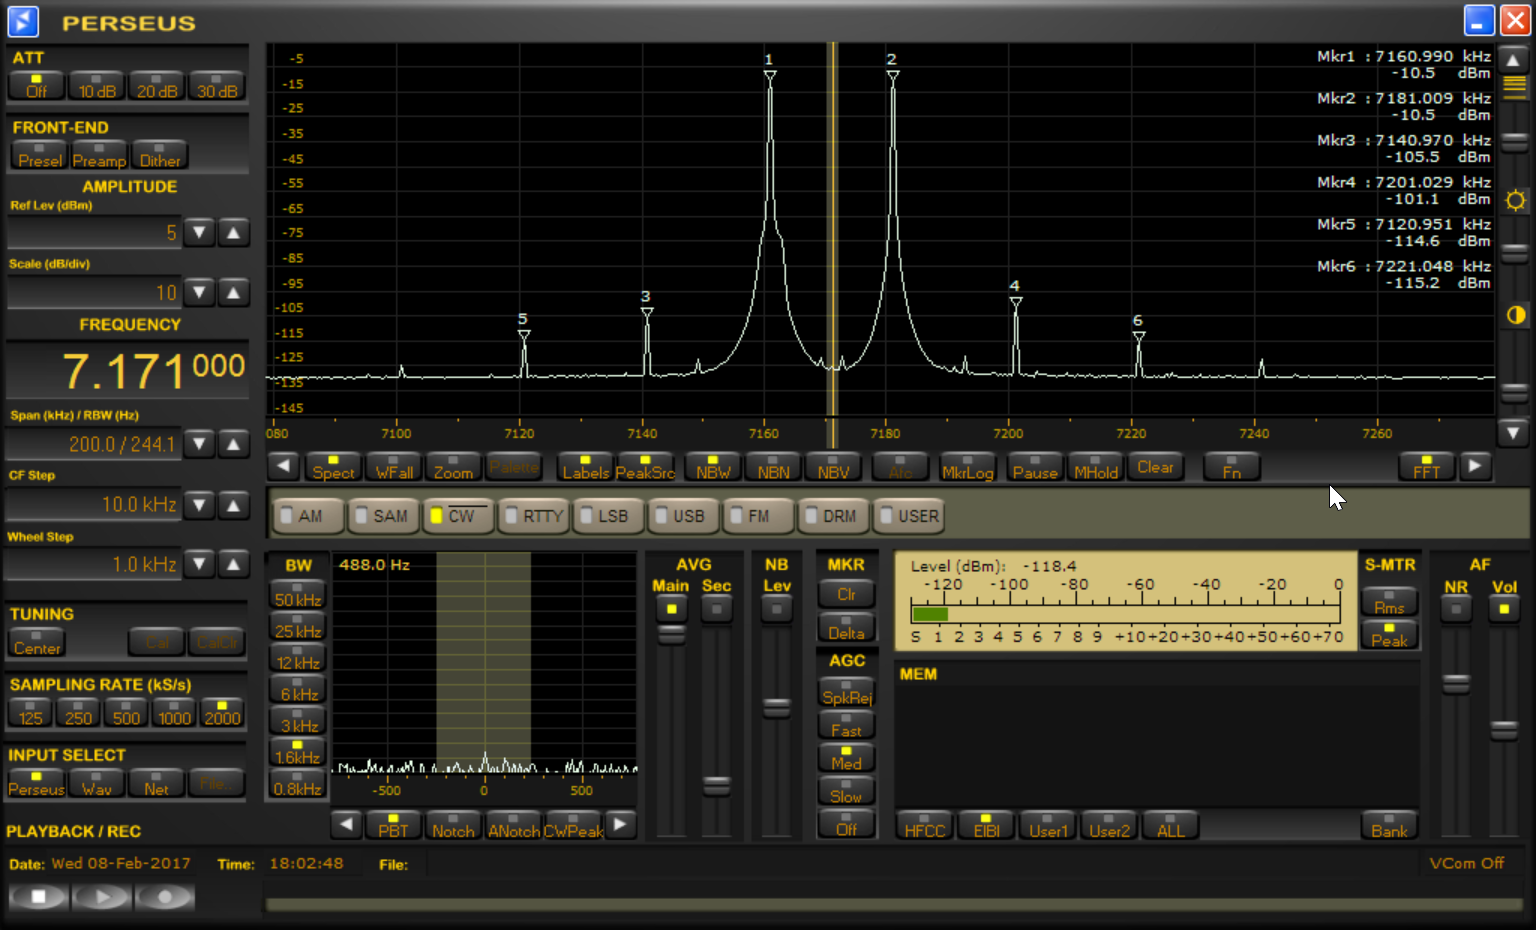The height and width of the screenshot is (930, 1536).
Task: Switch demodulation mode to LSB
Action: point(609,516)
